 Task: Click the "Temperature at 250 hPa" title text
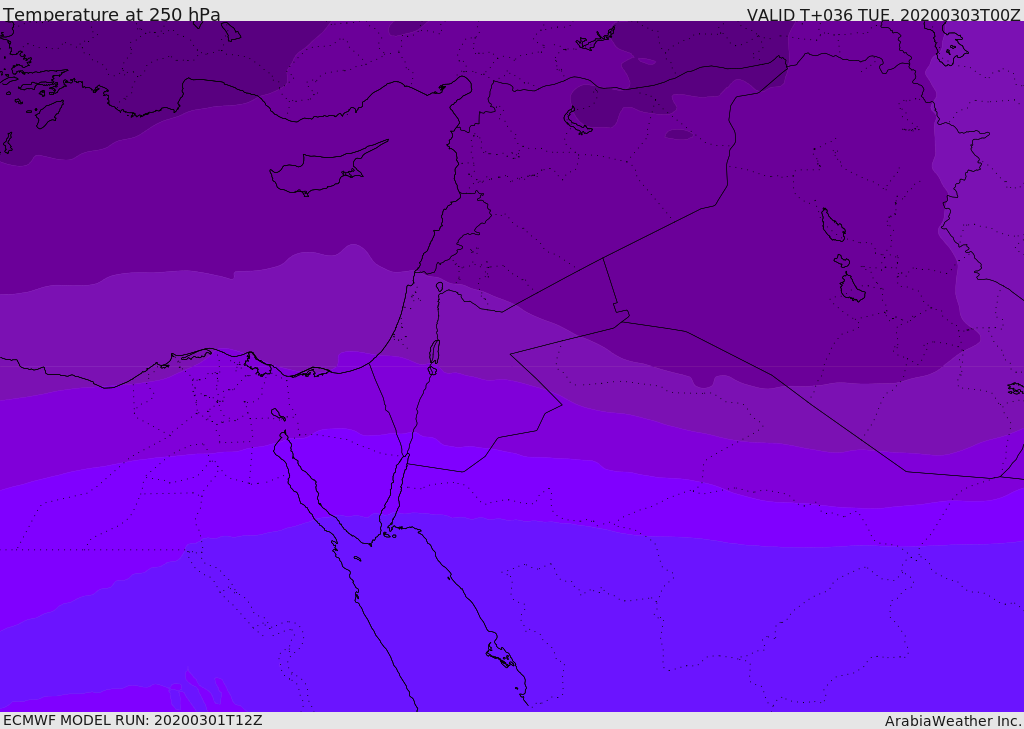click(112, 14)
